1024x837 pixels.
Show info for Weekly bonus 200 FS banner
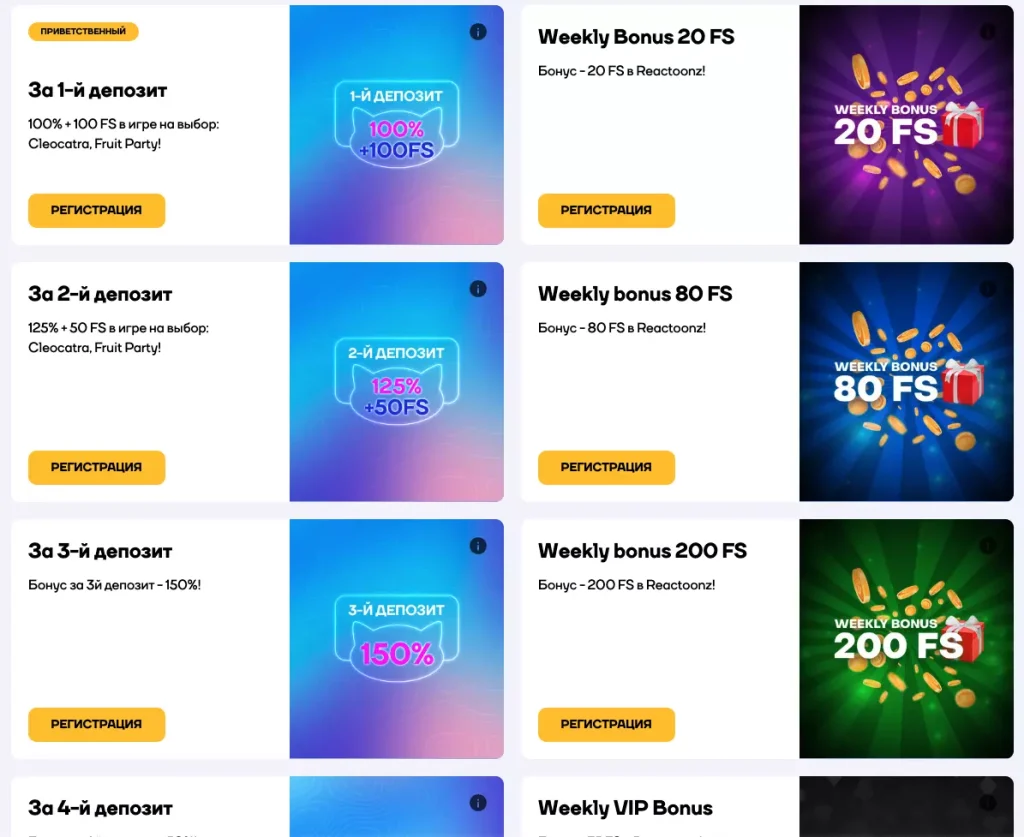coord(988,546)
